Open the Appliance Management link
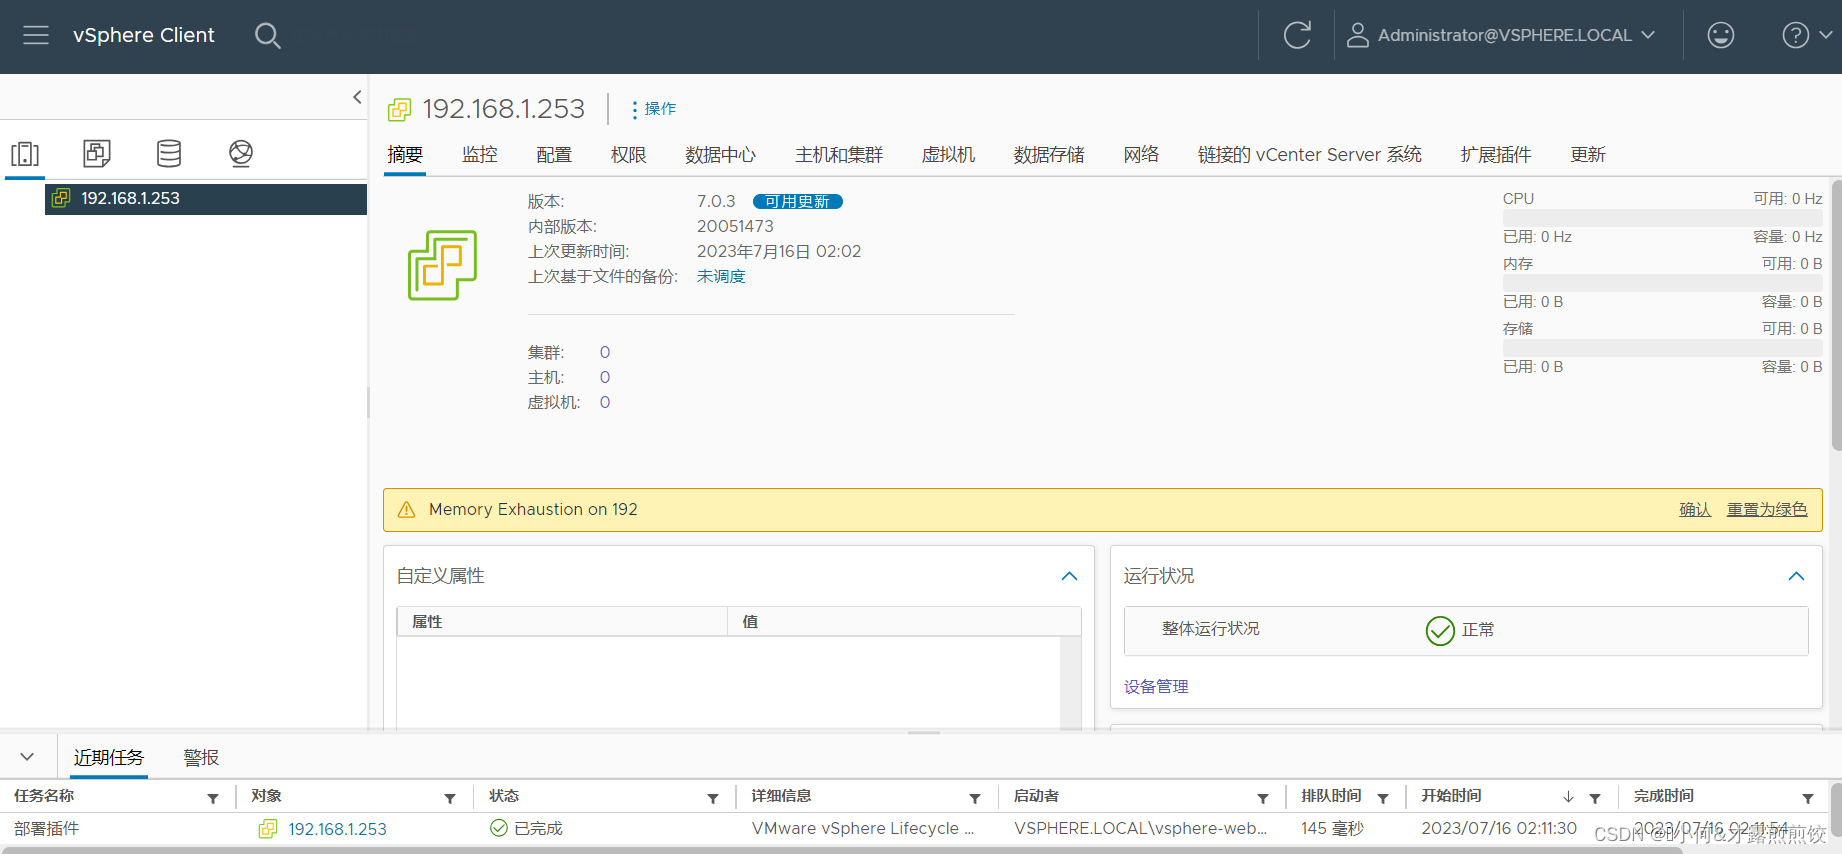This screenshot has width=1842, height=854. click(x=1156, y=687)
